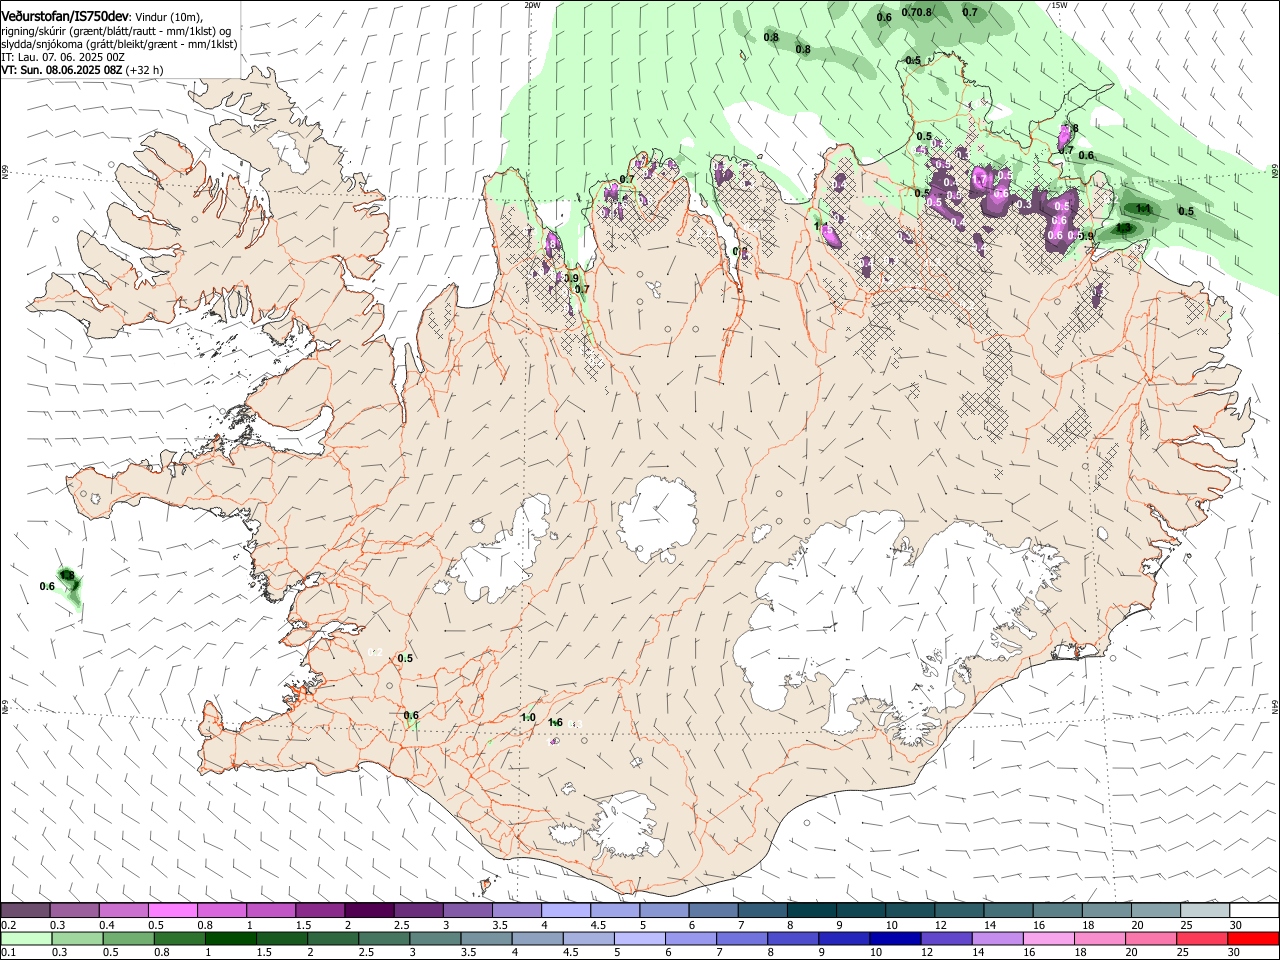Pick the light grey snow swatch starting at 25
1280x960 pixels.
click(1204, 911)
